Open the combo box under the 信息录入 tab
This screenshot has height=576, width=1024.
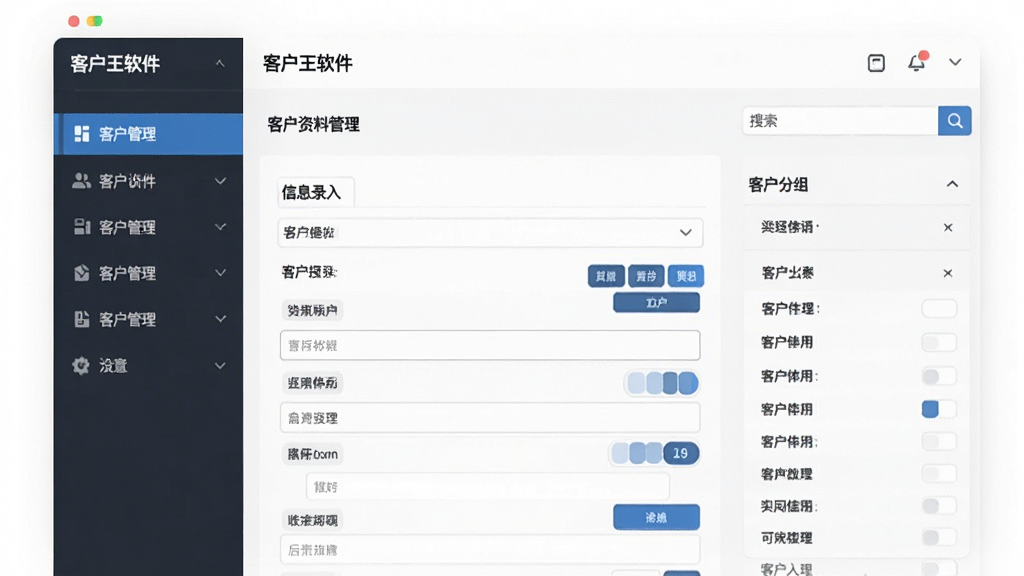pyautogui.click(x=490, y=232)
